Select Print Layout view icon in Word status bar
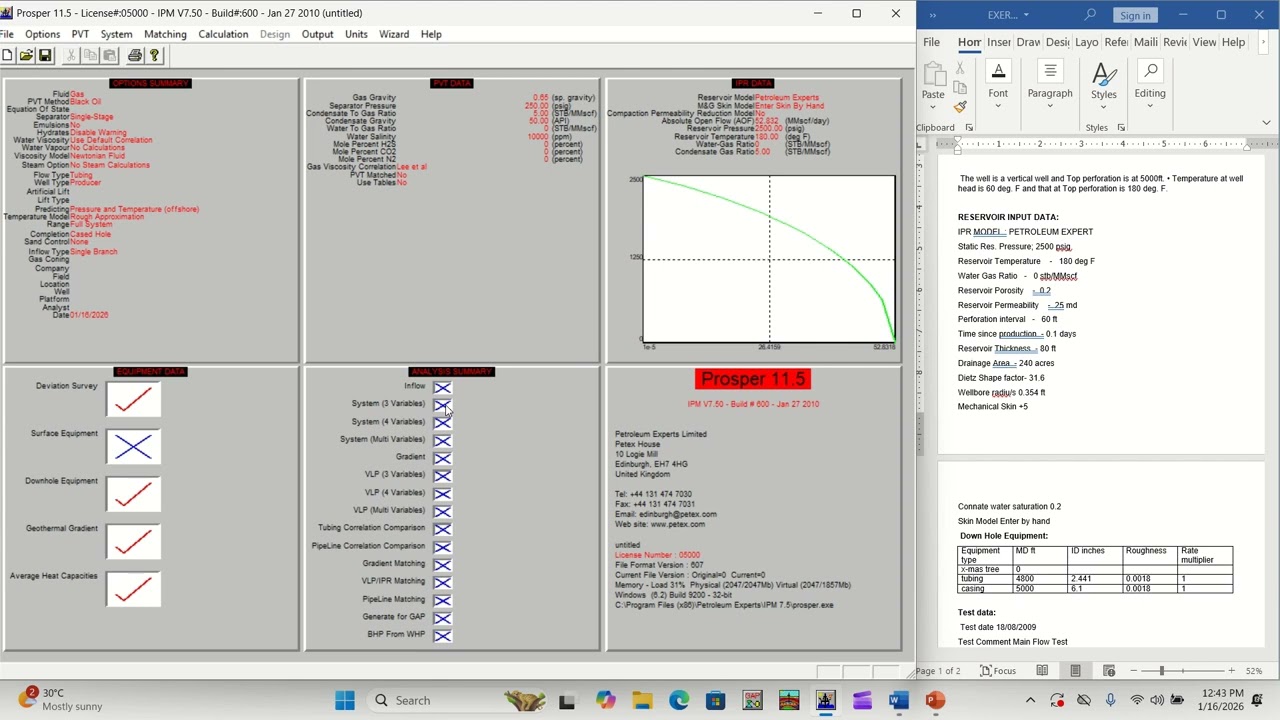Screen dimensions: 1280x720 (x=1075, y=671)
